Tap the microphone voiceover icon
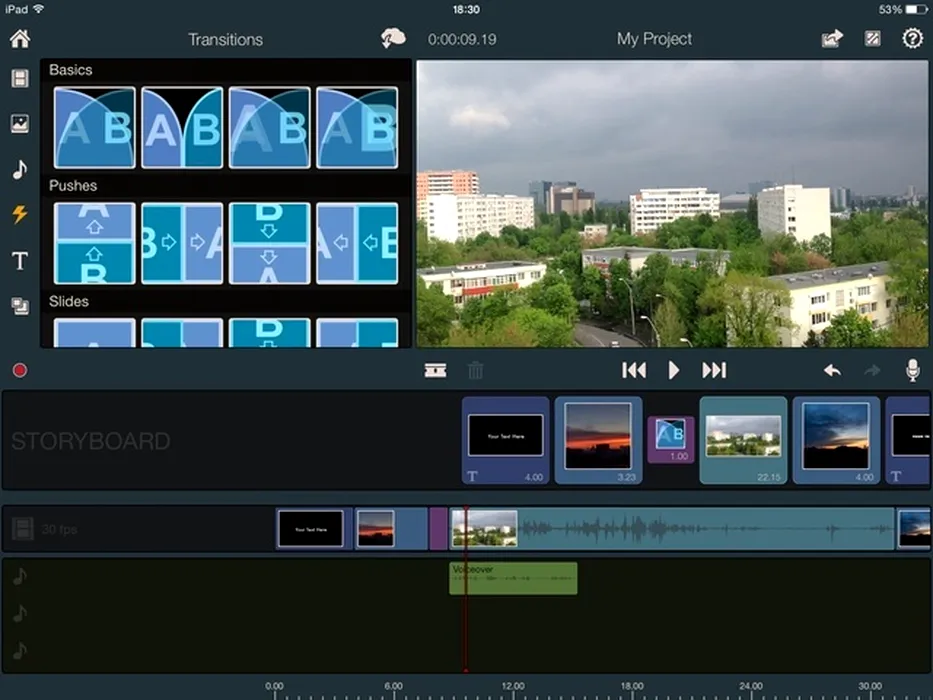The height and width of the screenshot is (700, 933). click(x=912, y=370)
